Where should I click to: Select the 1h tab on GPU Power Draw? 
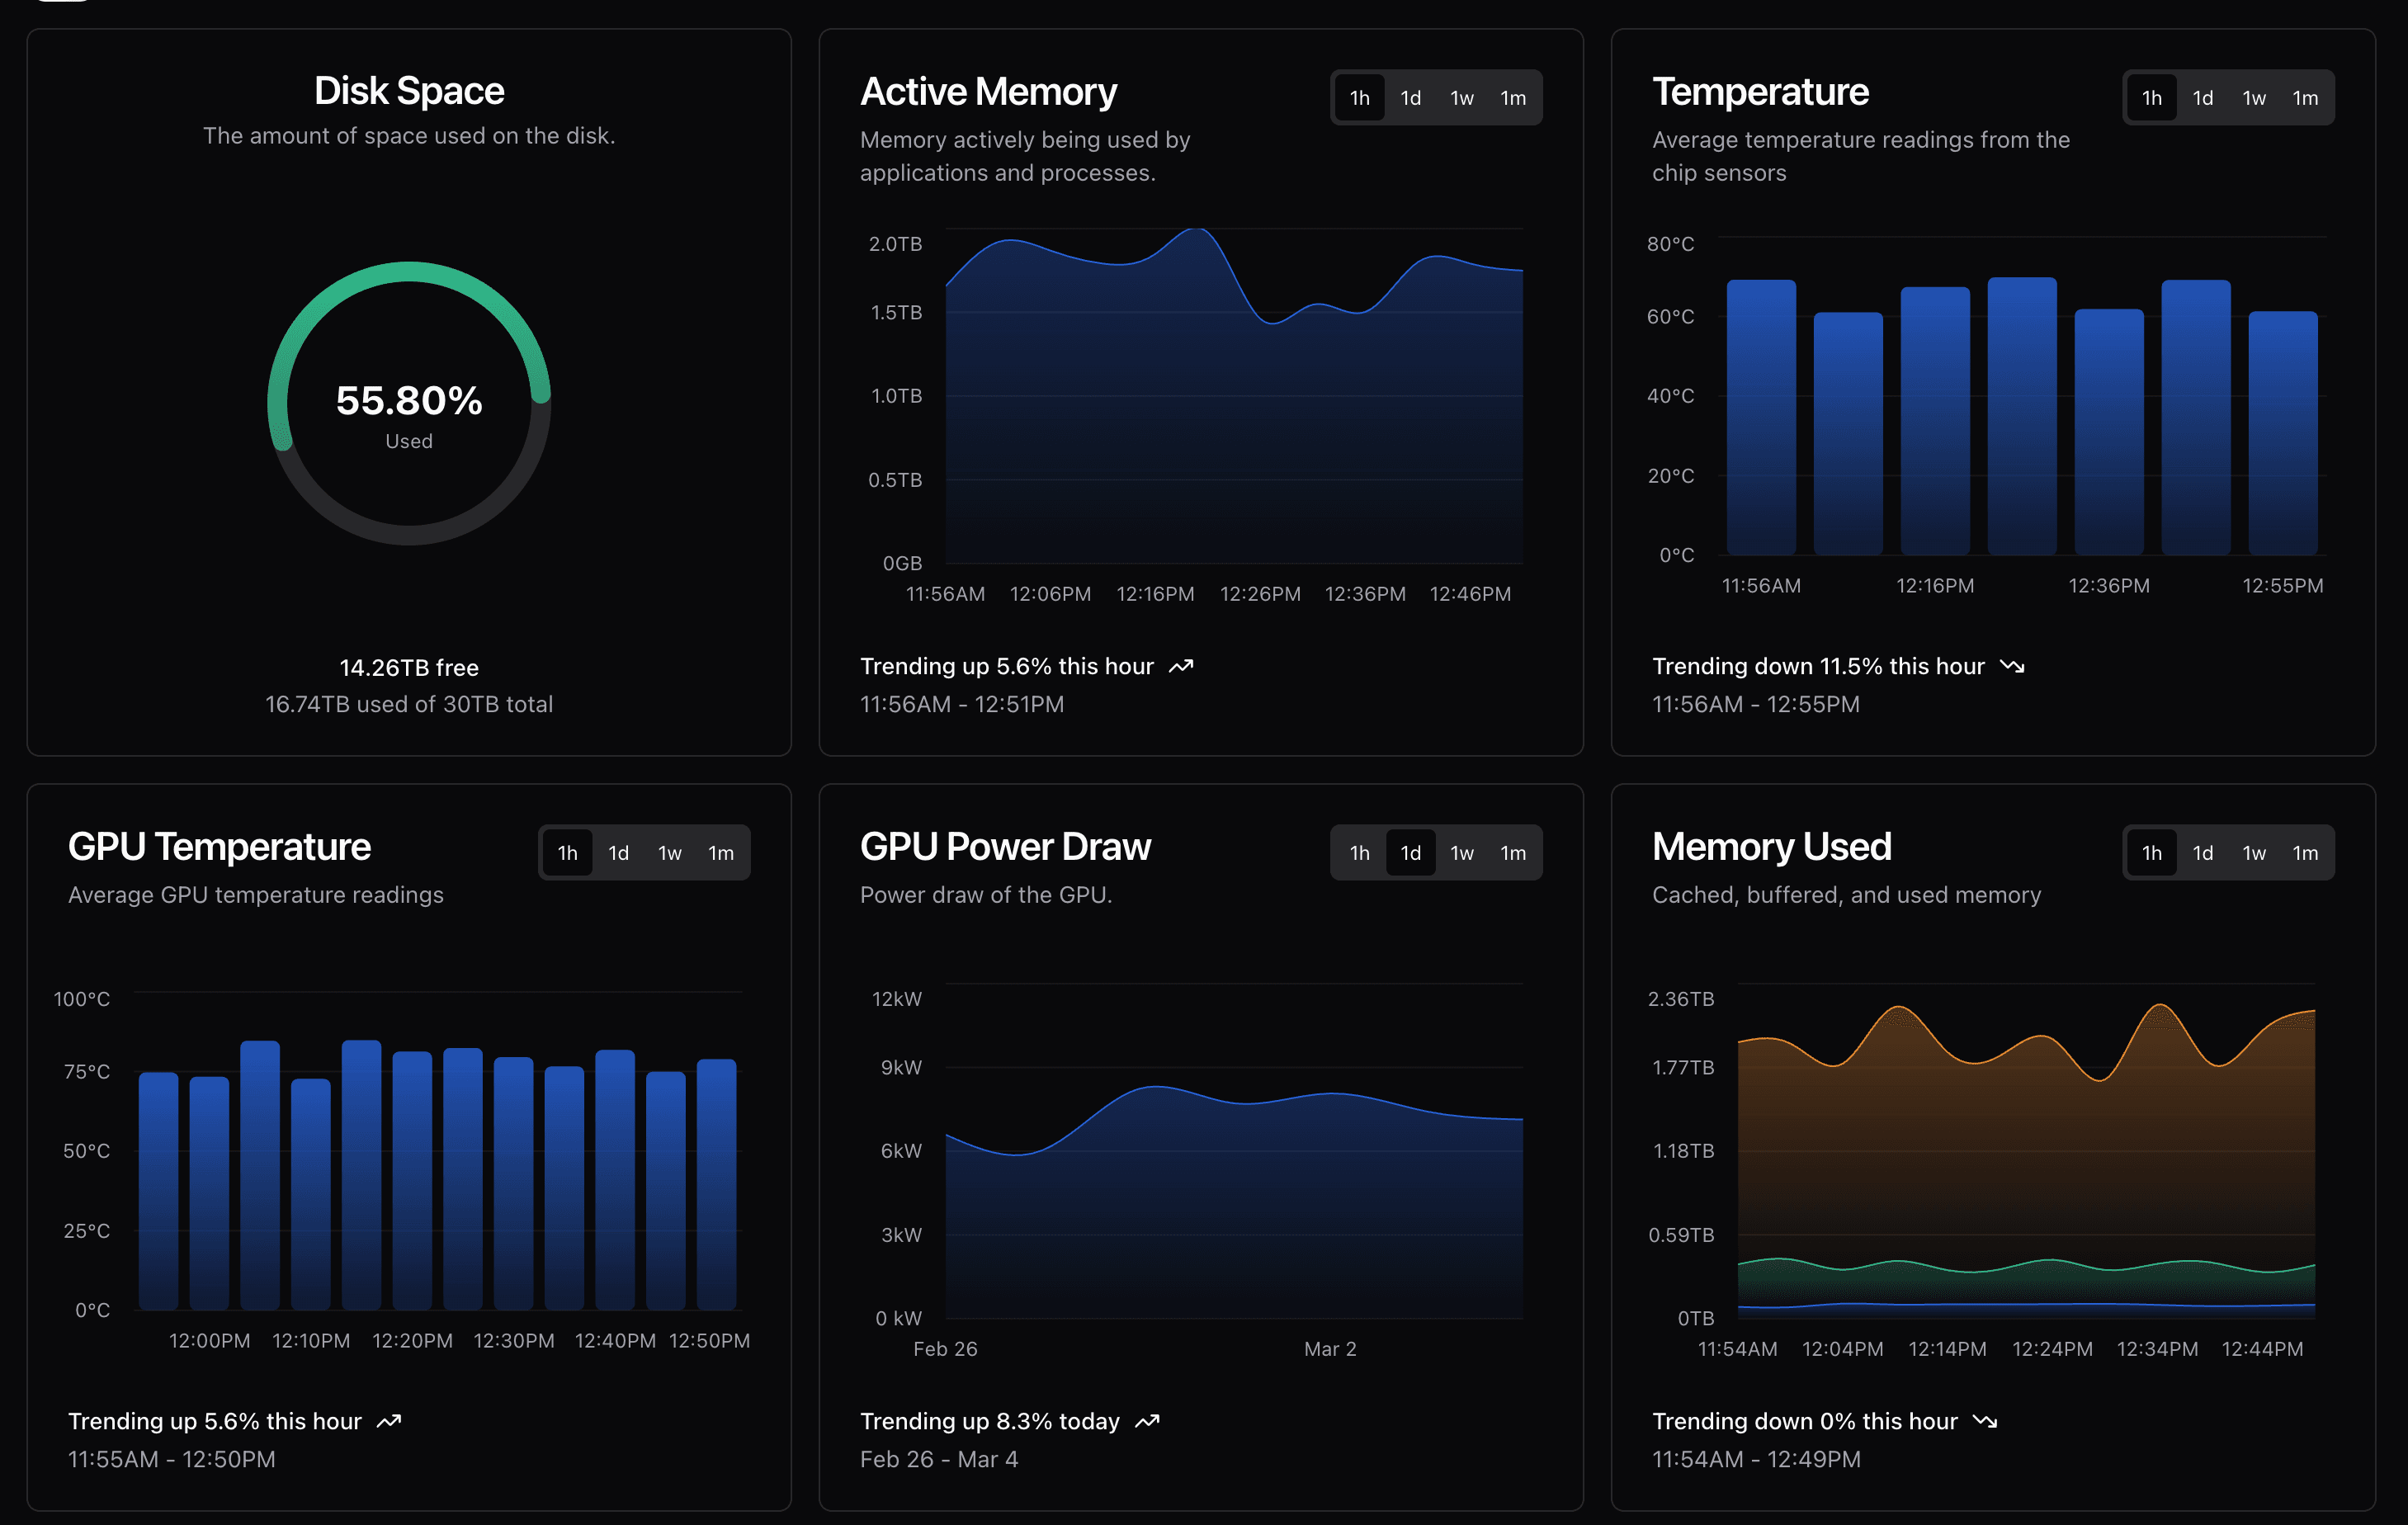pyautogui.click(x=1359, y=852)
